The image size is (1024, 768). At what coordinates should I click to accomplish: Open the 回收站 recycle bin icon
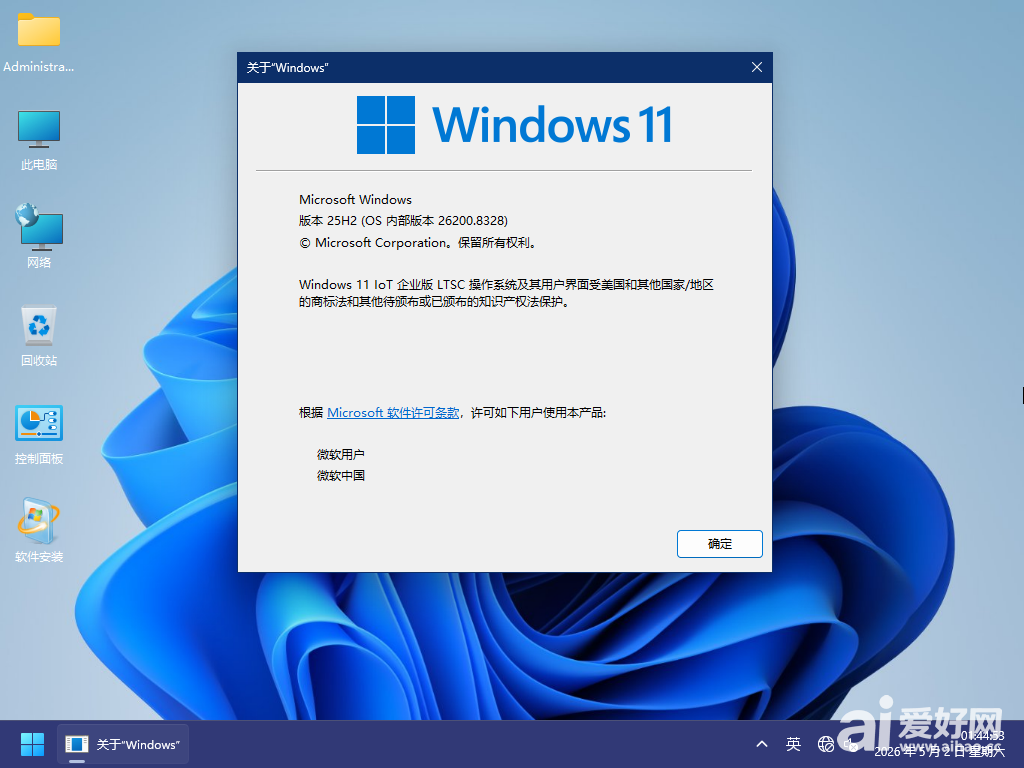pos(39,336)
